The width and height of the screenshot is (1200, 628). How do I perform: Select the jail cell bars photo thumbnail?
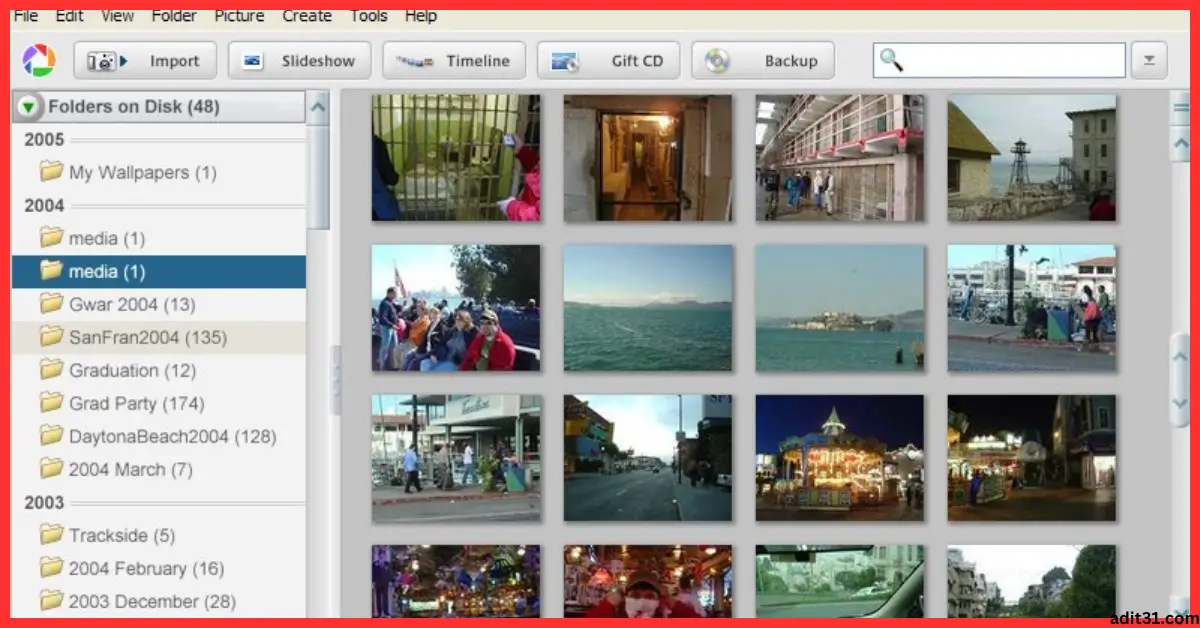coord(456,158)
